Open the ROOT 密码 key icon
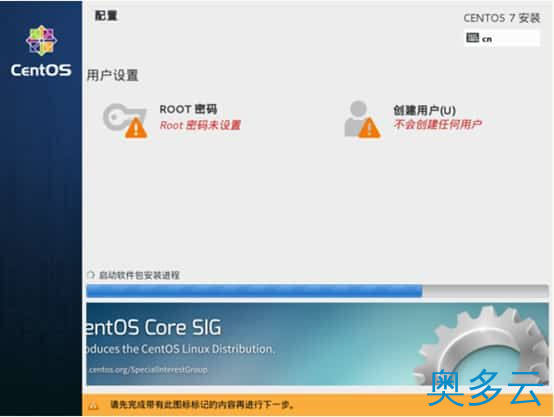The image size is (554, 417). coord(125,120)
